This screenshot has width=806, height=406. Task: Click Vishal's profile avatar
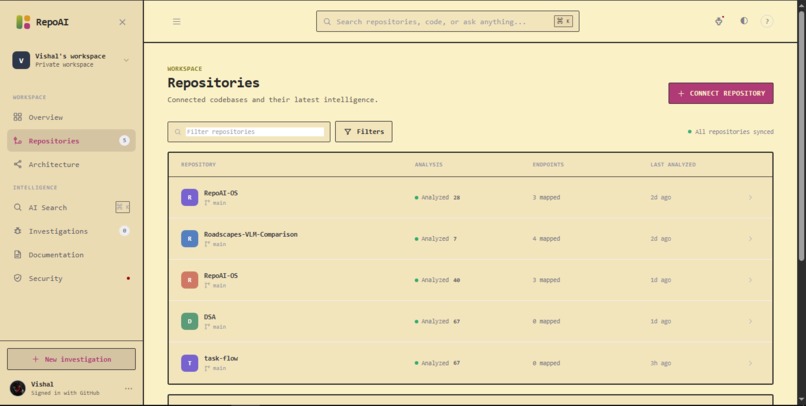tap(17, 389)
